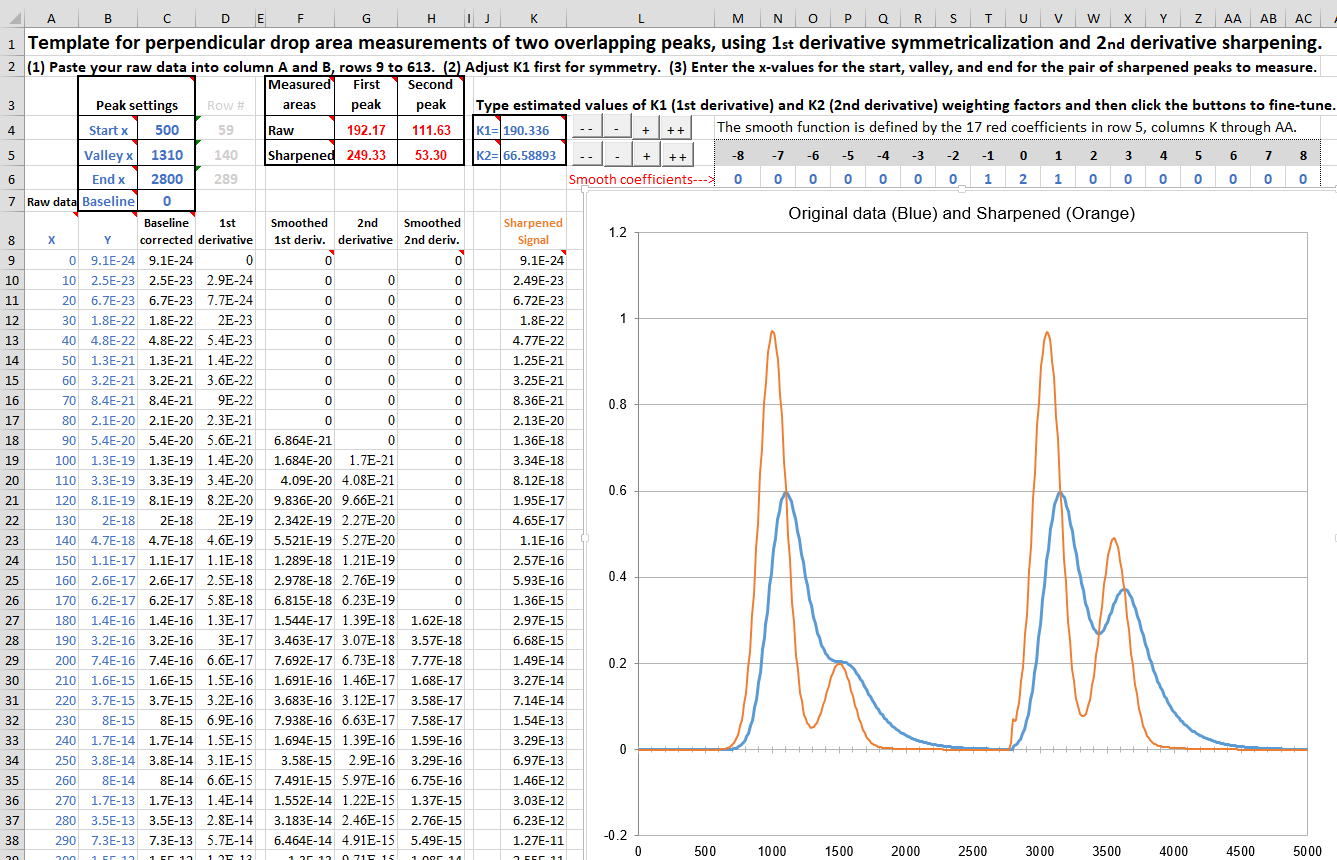Select column K by its header
The height and width of the screenshot is (860, 1337).
(x=533, y=18)
